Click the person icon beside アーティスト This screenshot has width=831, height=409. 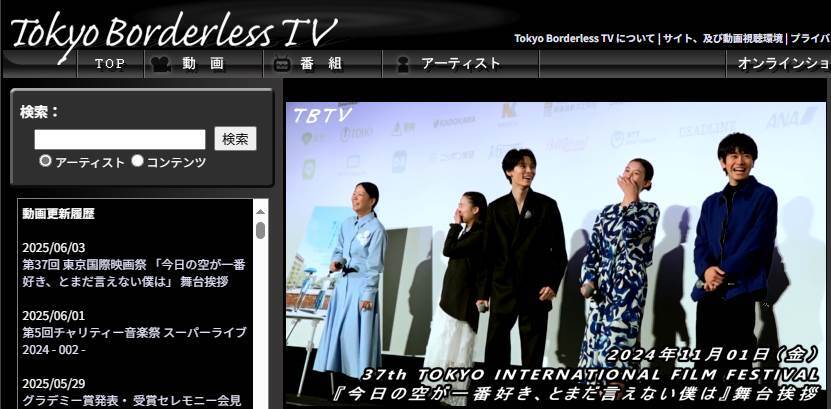403,64
